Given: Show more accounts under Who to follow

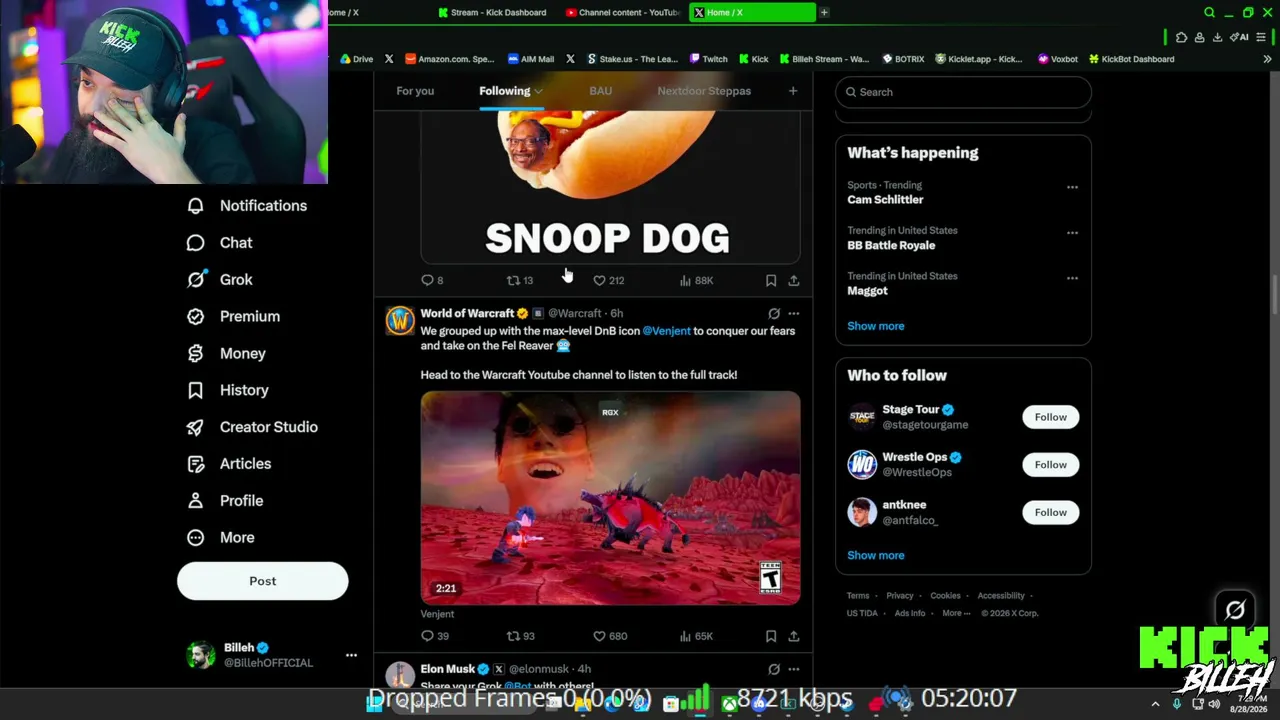Looking at the screenshot, I should coord(876,555).
